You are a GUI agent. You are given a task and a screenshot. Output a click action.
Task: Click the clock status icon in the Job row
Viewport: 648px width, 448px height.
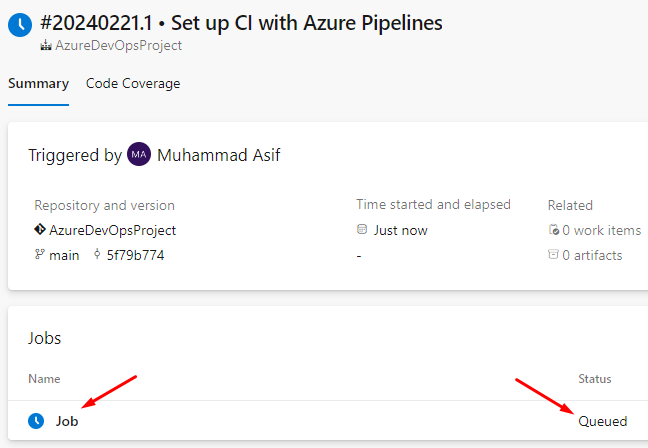(36, 421)
